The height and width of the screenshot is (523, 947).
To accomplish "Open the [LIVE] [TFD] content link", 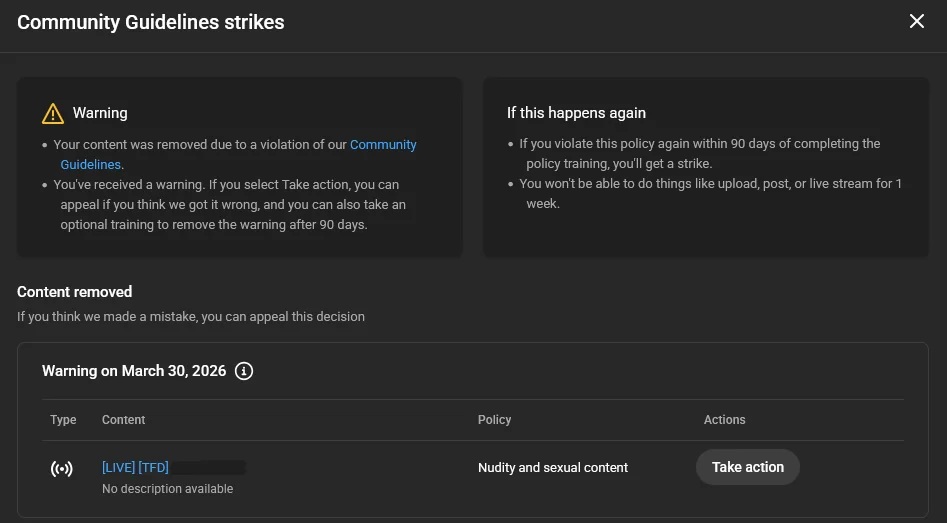I will [135, 467].
